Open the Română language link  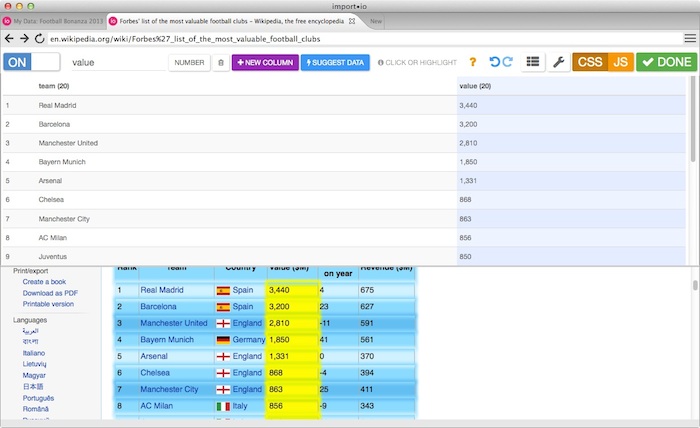point(36,409)
